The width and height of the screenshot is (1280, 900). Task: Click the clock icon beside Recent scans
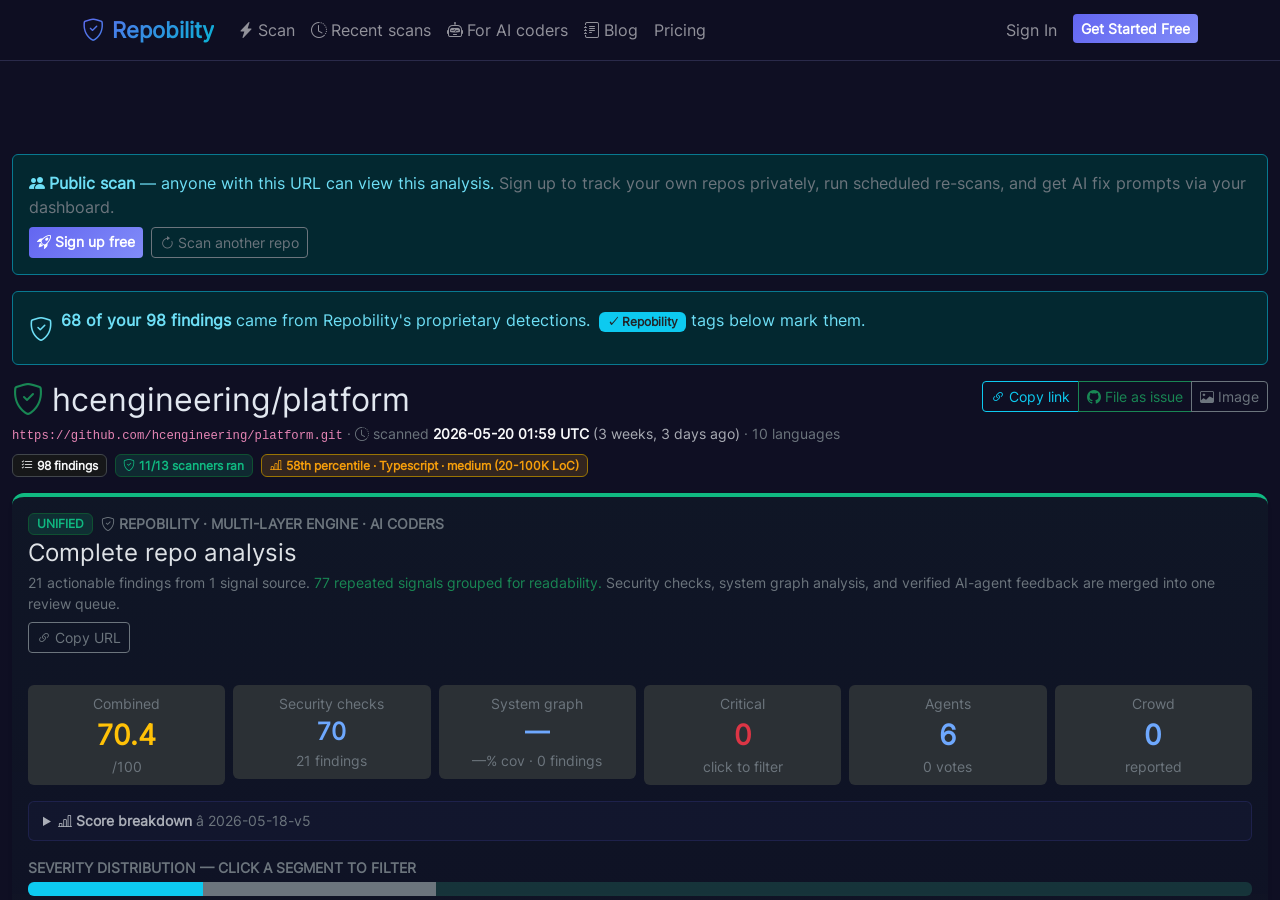tap(319, 30)
